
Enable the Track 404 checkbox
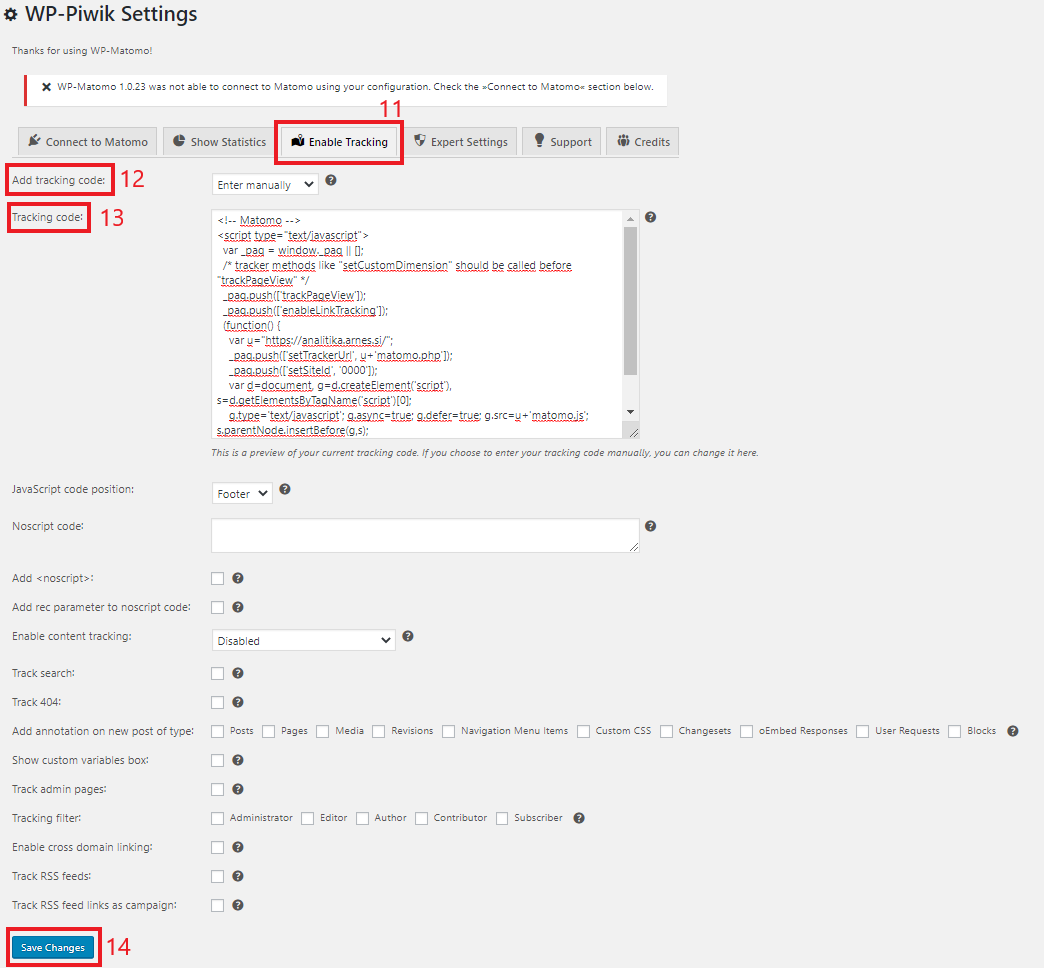218,702
